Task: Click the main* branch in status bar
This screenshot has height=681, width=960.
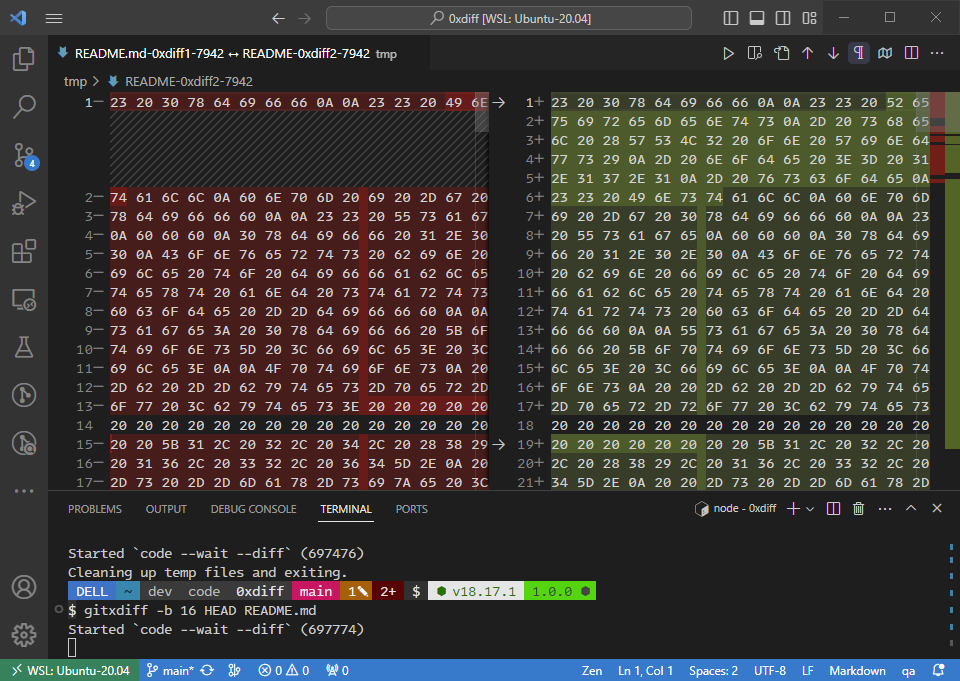Action: [x=170, y=671]
